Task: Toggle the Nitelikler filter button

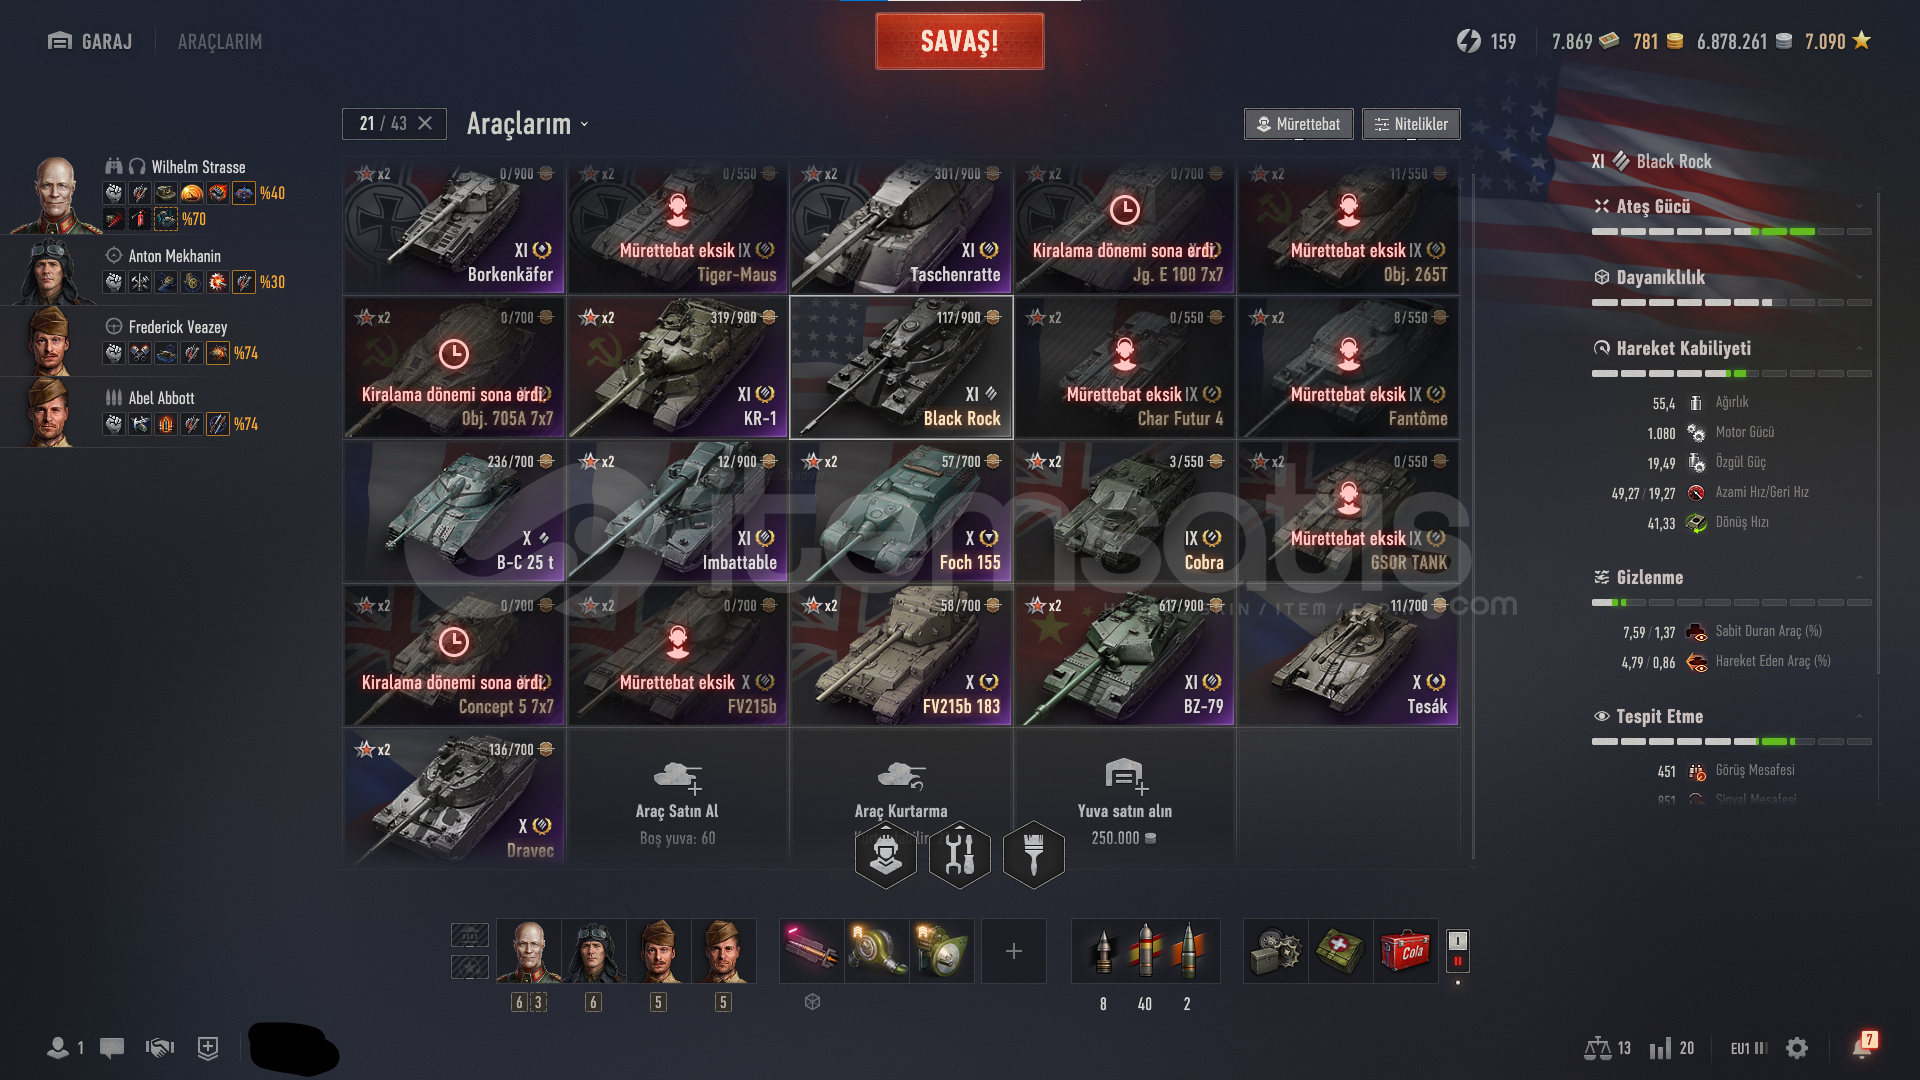Action: click(1411, 124)
